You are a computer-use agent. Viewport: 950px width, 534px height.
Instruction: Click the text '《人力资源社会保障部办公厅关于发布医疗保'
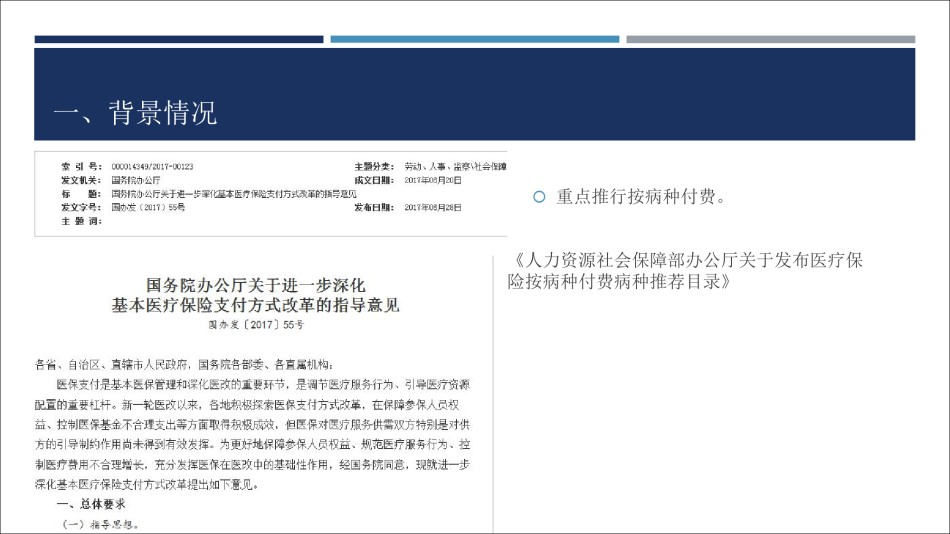point(686,260)
